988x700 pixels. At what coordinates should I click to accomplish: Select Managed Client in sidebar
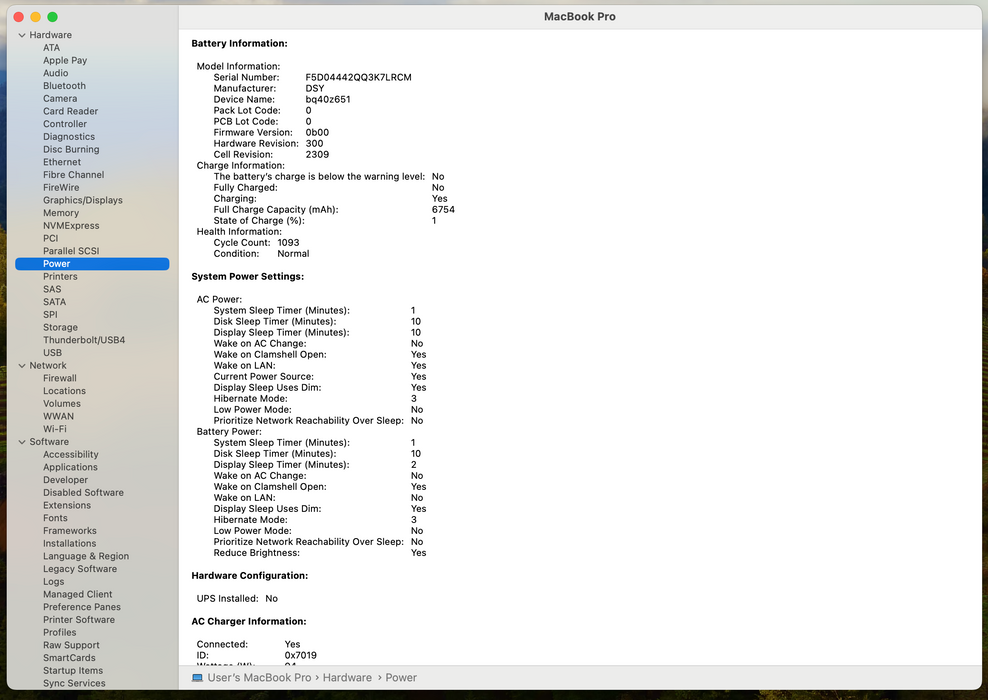coord(78,594)
